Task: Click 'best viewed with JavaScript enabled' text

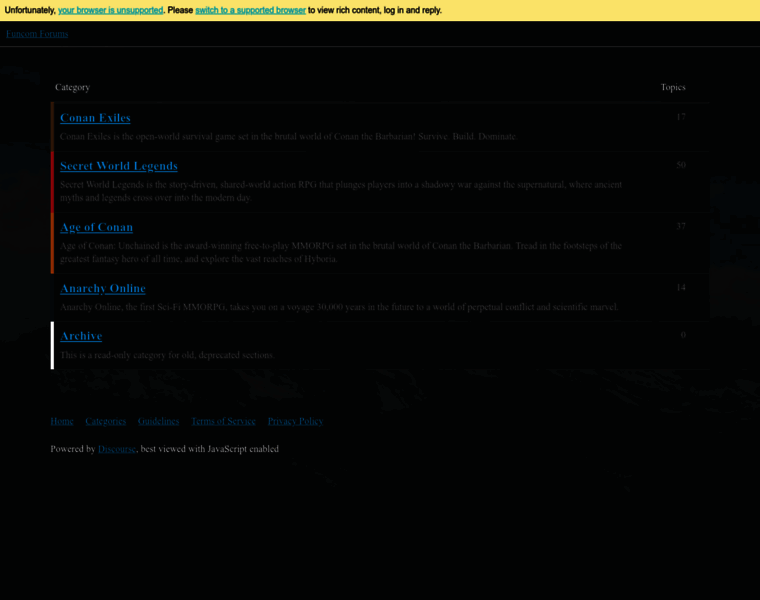Action: [209, 449]
